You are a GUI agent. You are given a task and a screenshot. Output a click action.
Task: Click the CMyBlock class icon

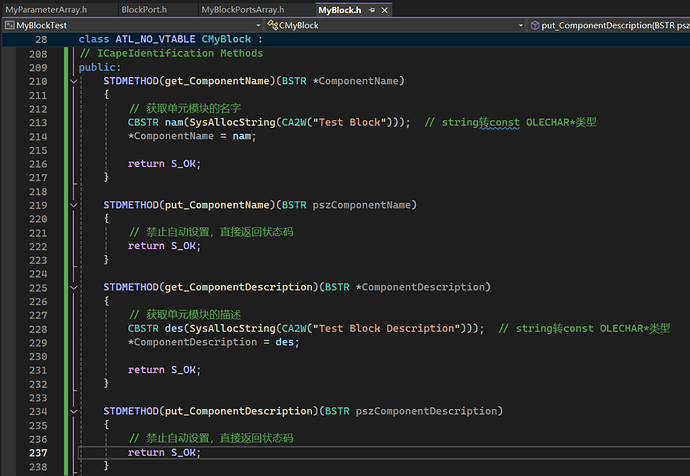click(x=272, y=26)
